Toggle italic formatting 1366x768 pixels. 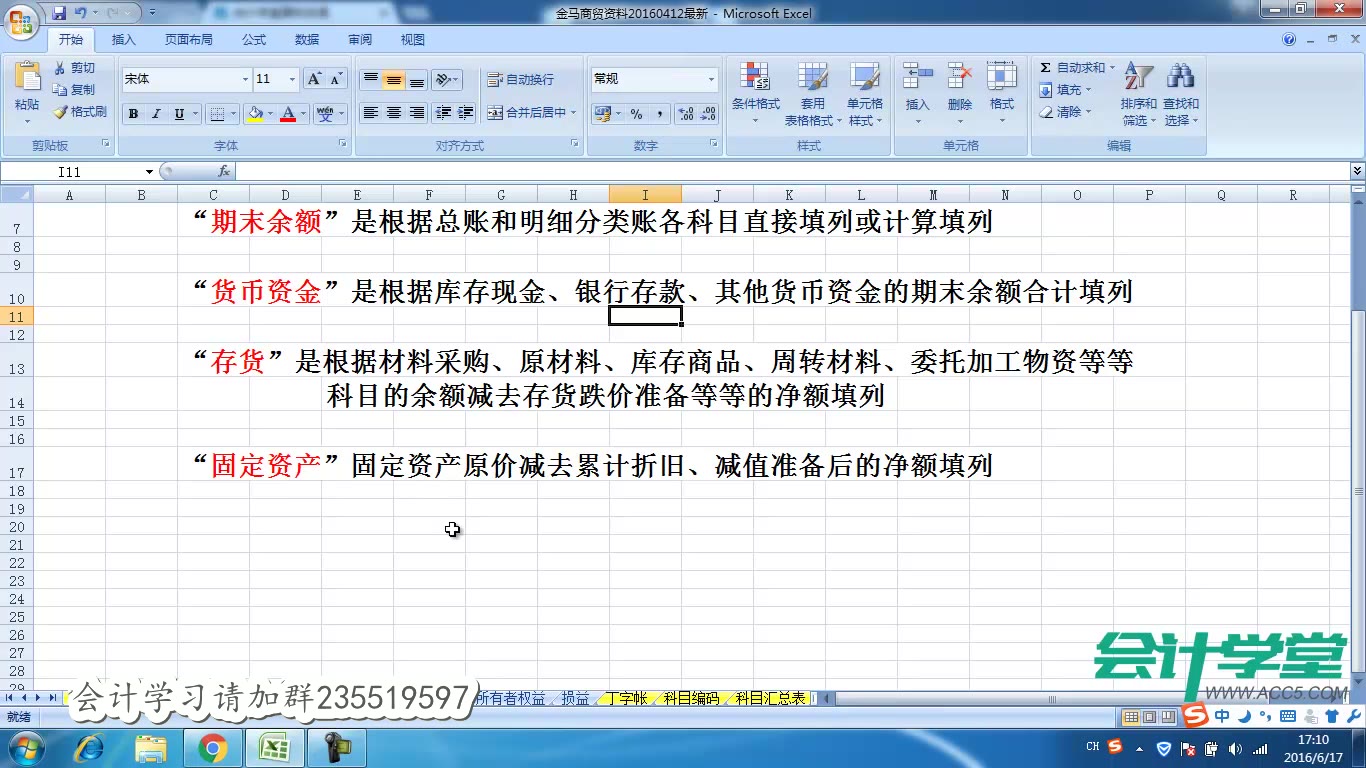(x=155, y=114)
